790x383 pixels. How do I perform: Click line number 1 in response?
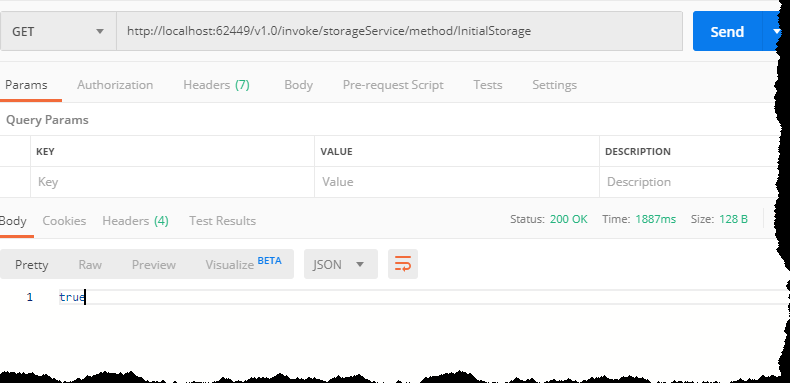(x=30, y=297)
